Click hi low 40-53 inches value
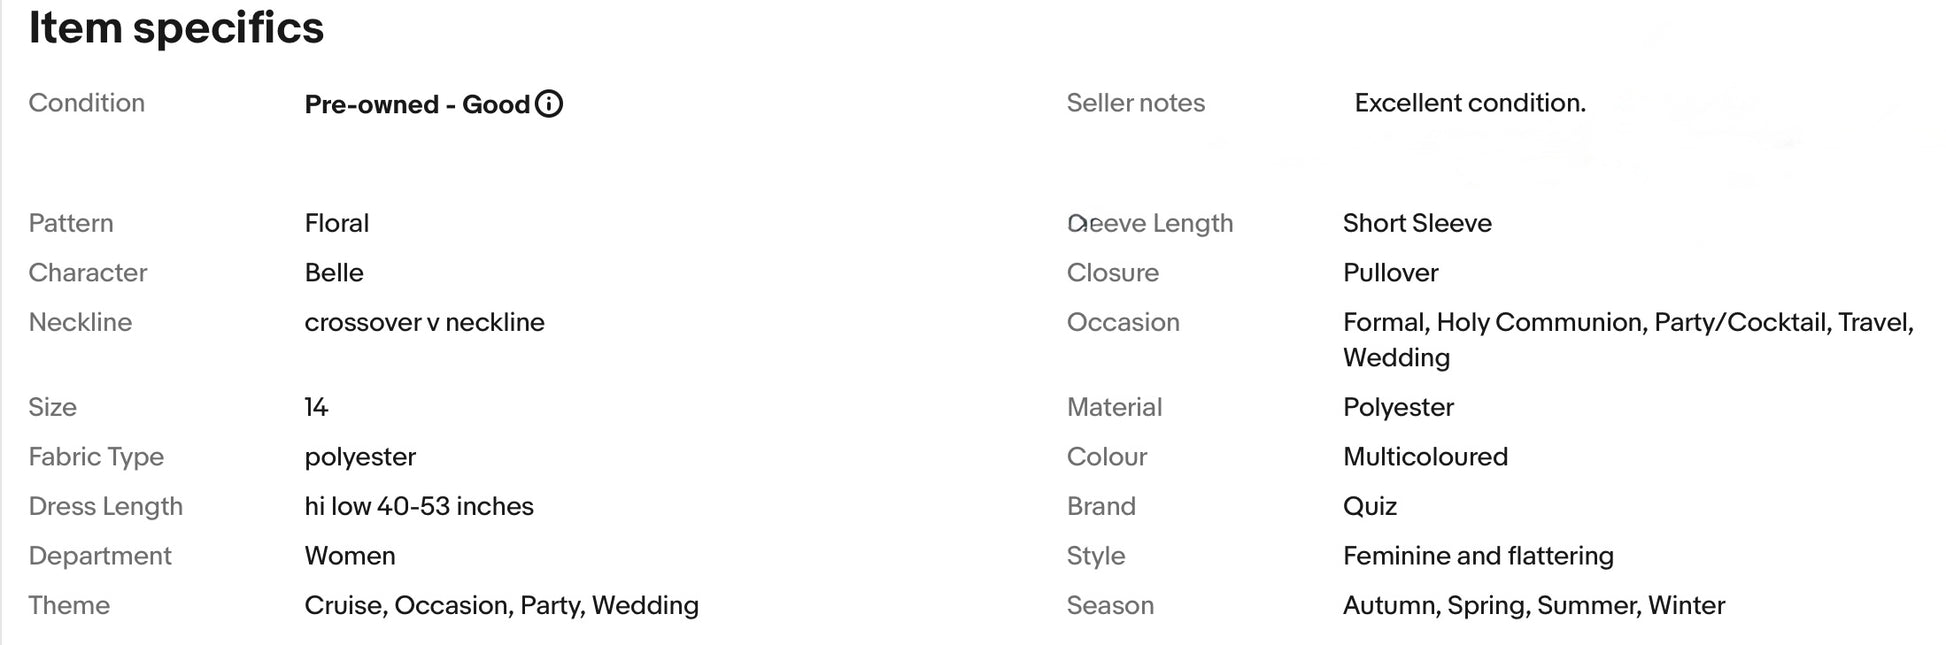The width and height of the screenshot is (1946, 645). click(419, 506)
